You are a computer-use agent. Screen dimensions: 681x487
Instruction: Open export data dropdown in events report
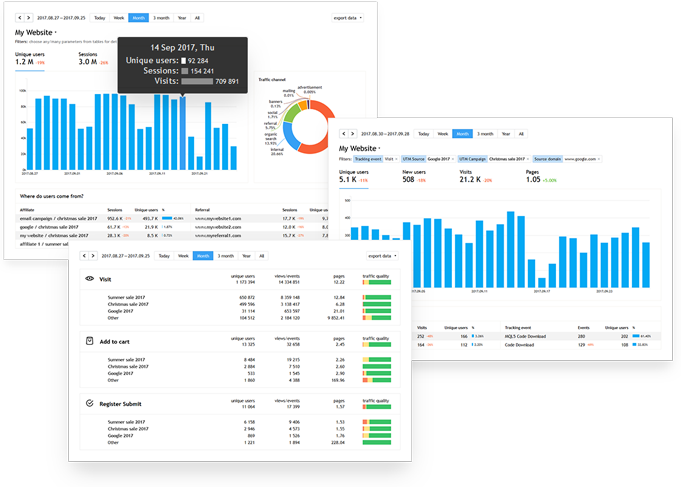tap(382, 256)
